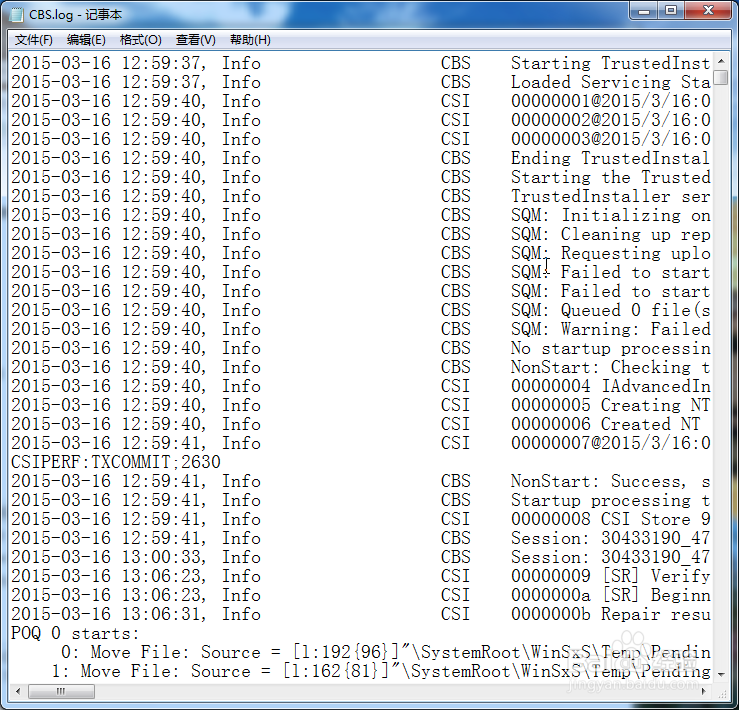
Task: Close the CBS.log Notepad window
Action: click(707, 11)
